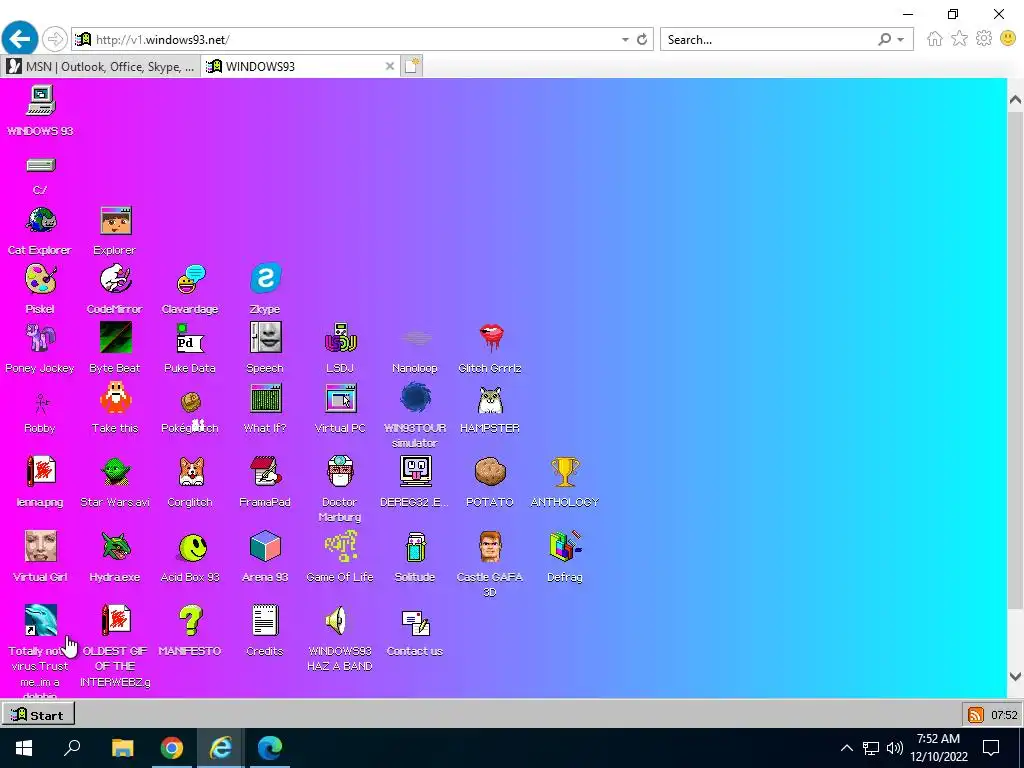The width and height of the screenshot is (1024, 768).
Task: Open Game Of Life icon
Action: click(x=340, y=546)
